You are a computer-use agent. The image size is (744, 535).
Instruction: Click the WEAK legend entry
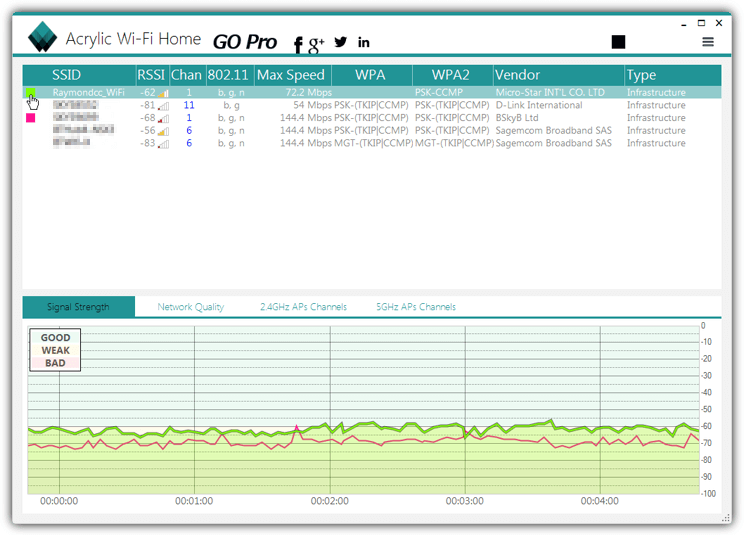[56, 351]
